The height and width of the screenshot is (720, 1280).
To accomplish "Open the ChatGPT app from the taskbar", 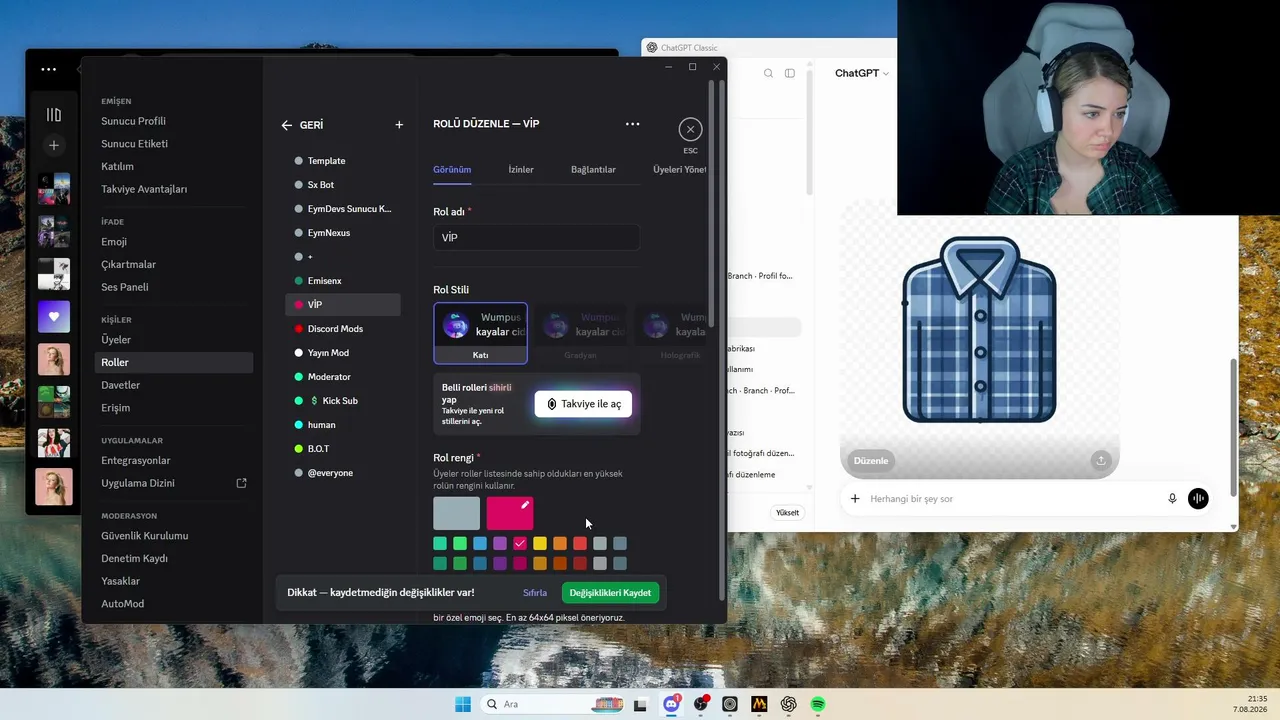I will (789, 704).
